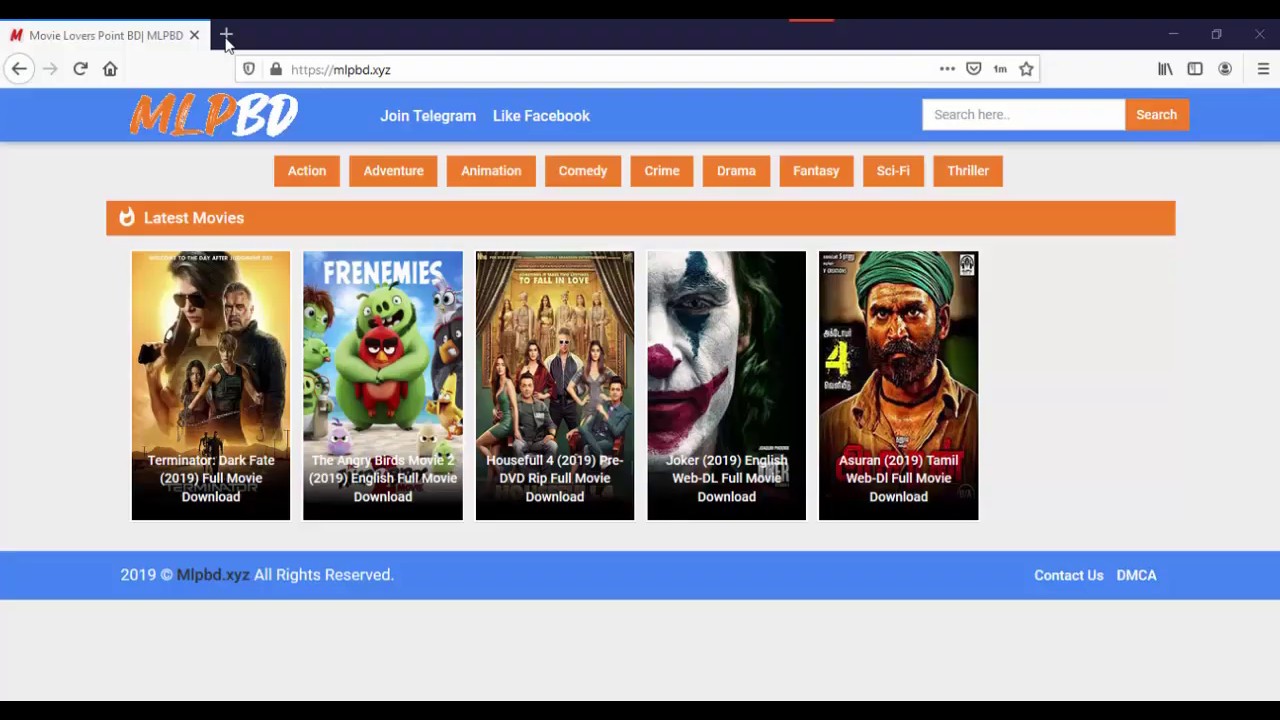Focus the Search here input
The width and height of the screenshot is (1280, 720).
[x=1023, y=114]
